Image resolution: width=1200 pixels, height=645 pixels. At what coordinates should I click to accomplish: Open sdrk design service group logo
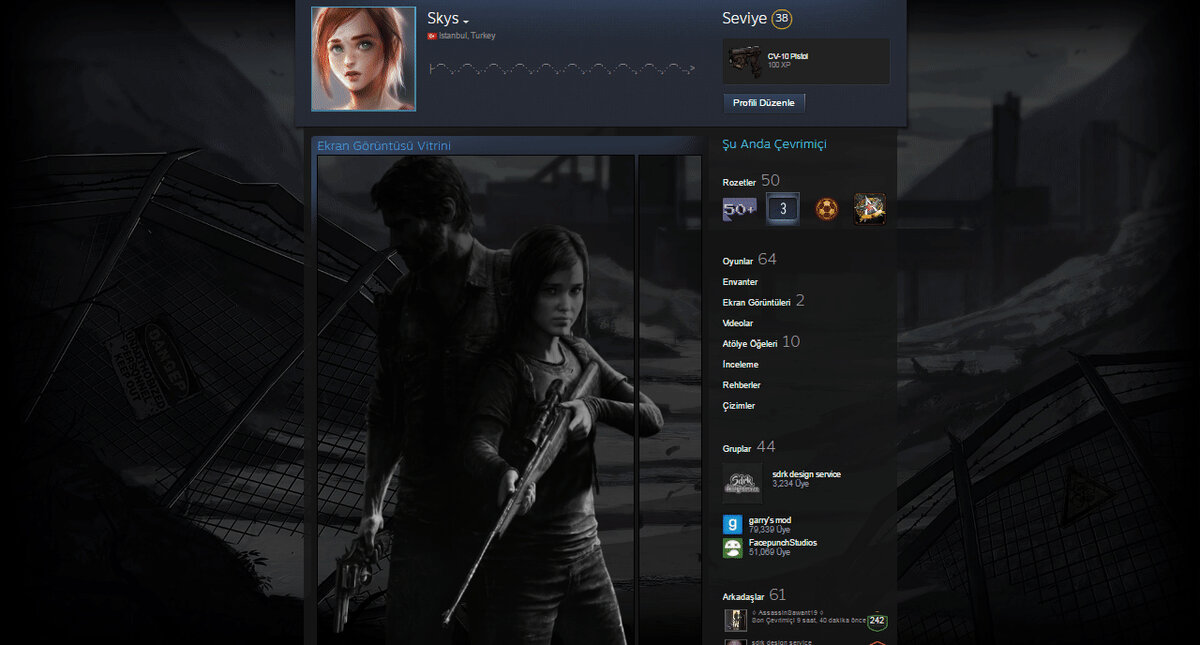click(x=742, y=484)
